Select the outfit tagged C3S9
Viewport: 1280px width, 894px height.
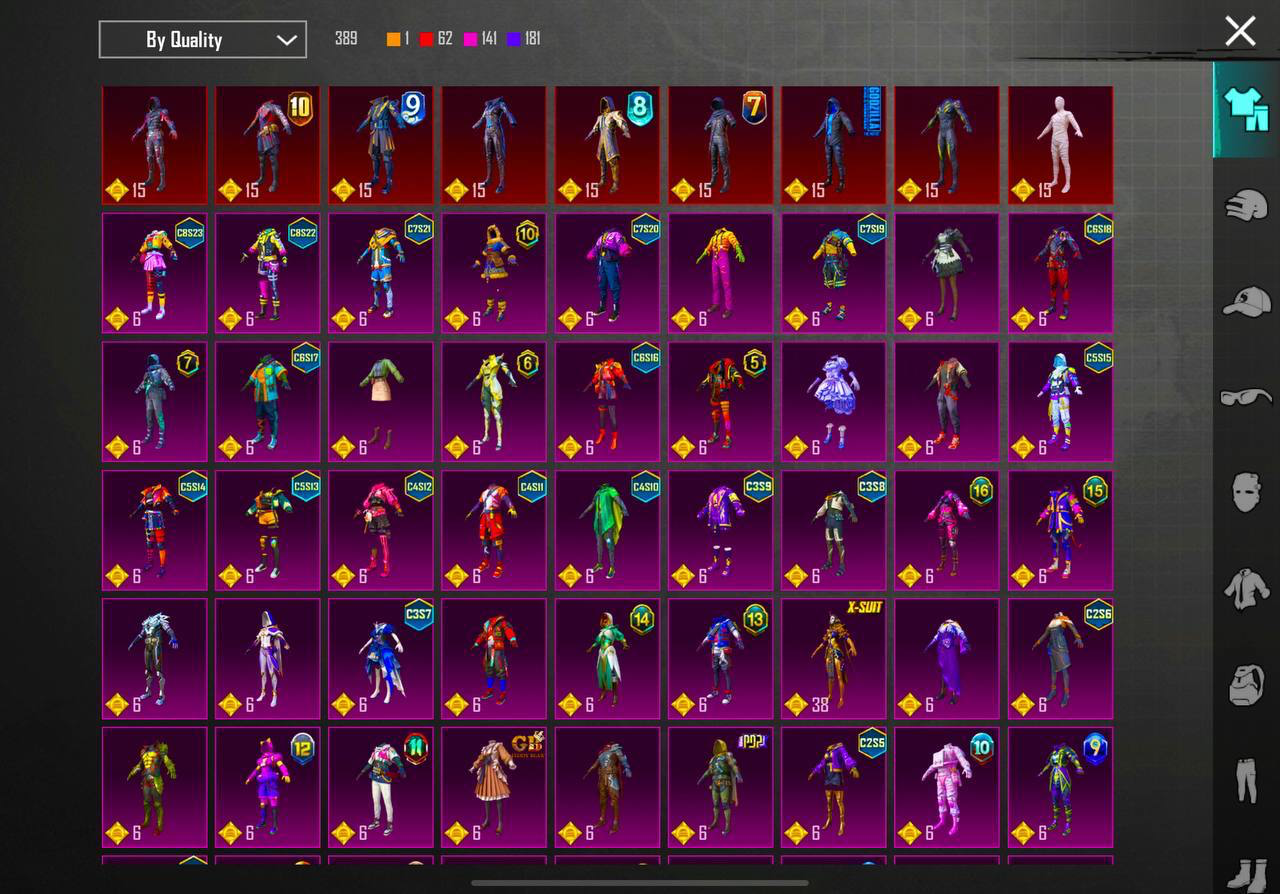[720, 530]
